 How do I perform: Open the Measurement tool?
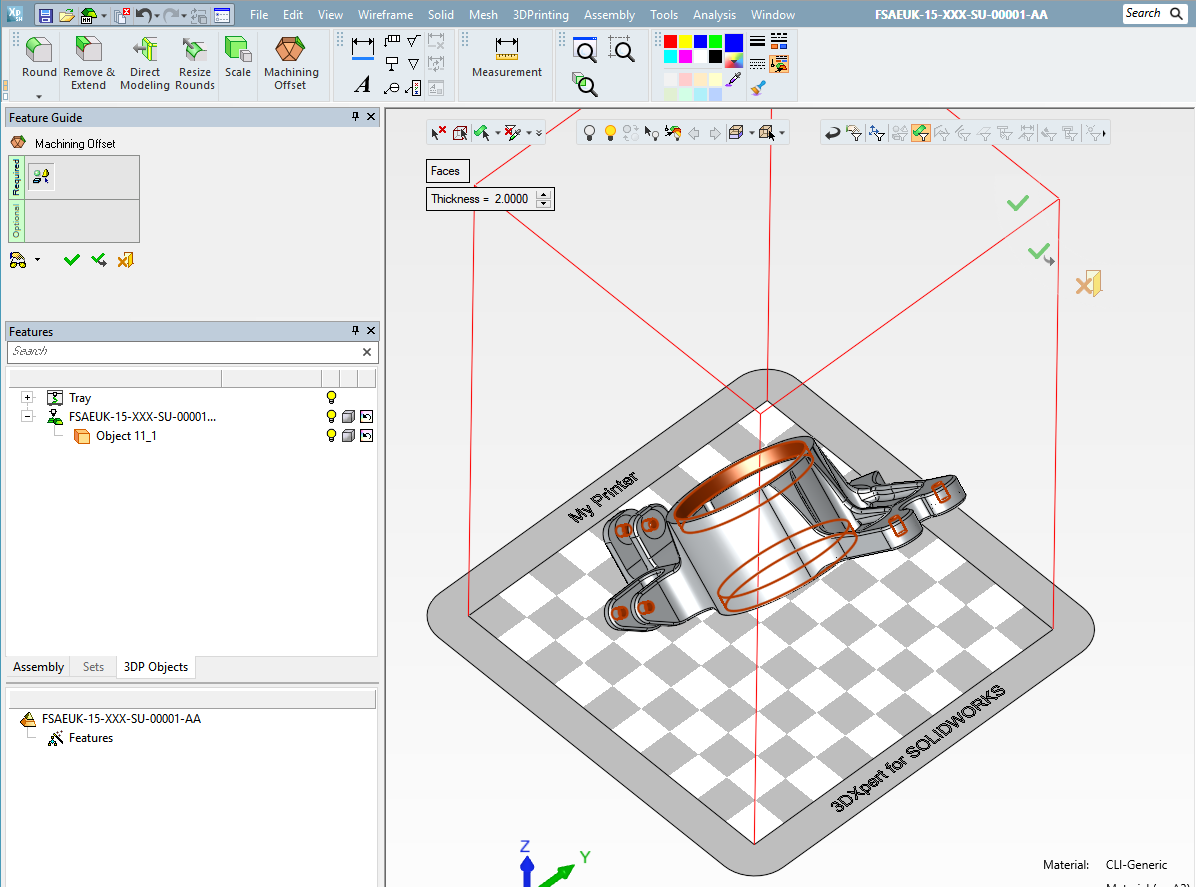coord(506,58)
